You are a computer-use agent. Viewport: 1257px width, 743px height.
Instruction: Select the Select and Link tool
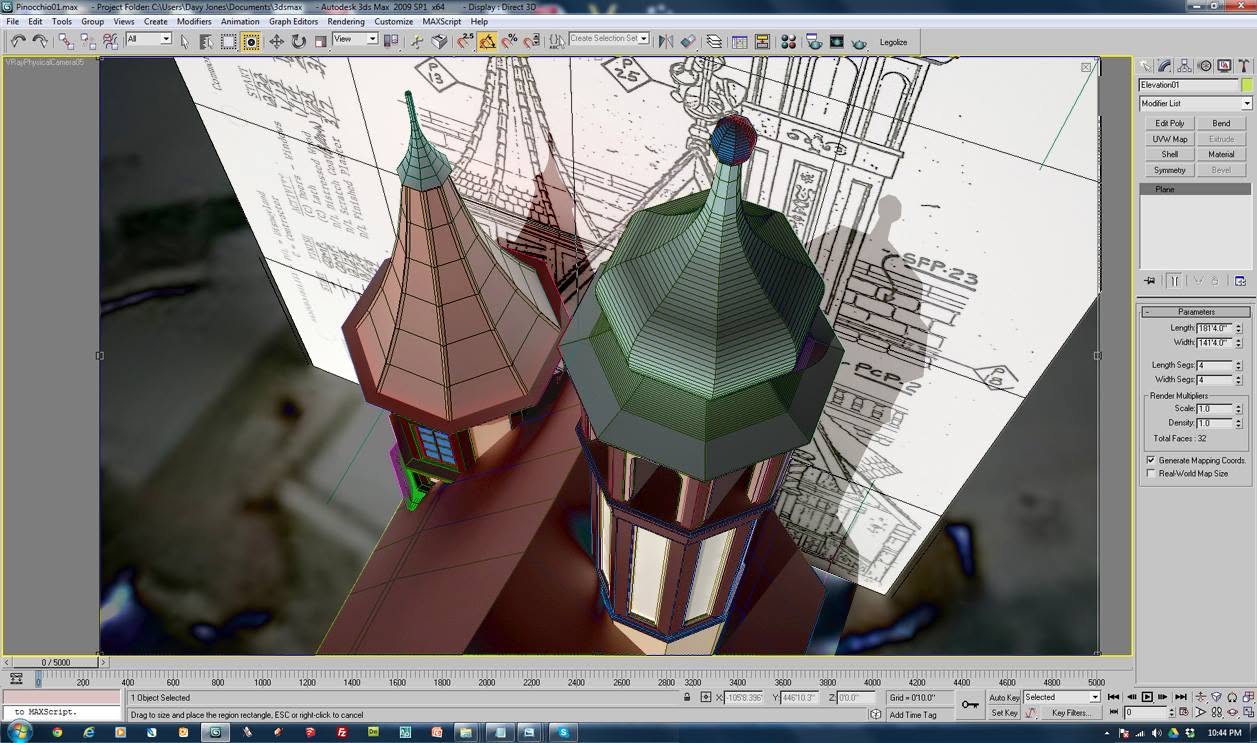click(66, 41)
